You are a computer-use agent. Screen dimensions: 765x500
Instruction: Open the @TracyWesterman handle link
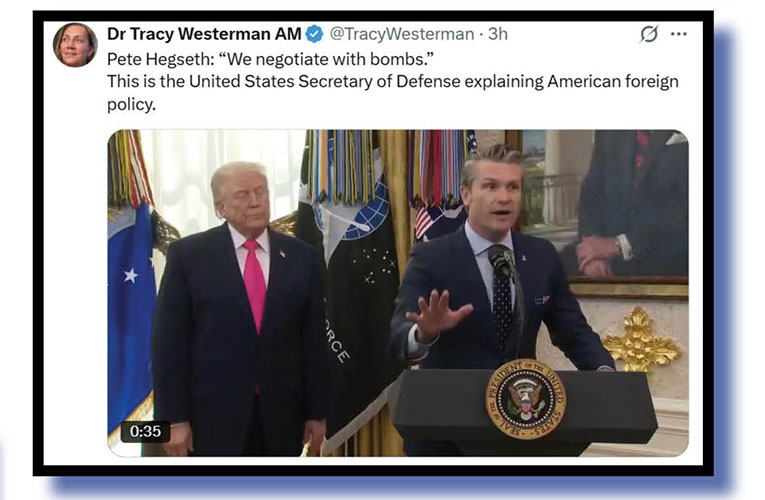[x=402, y=34]
